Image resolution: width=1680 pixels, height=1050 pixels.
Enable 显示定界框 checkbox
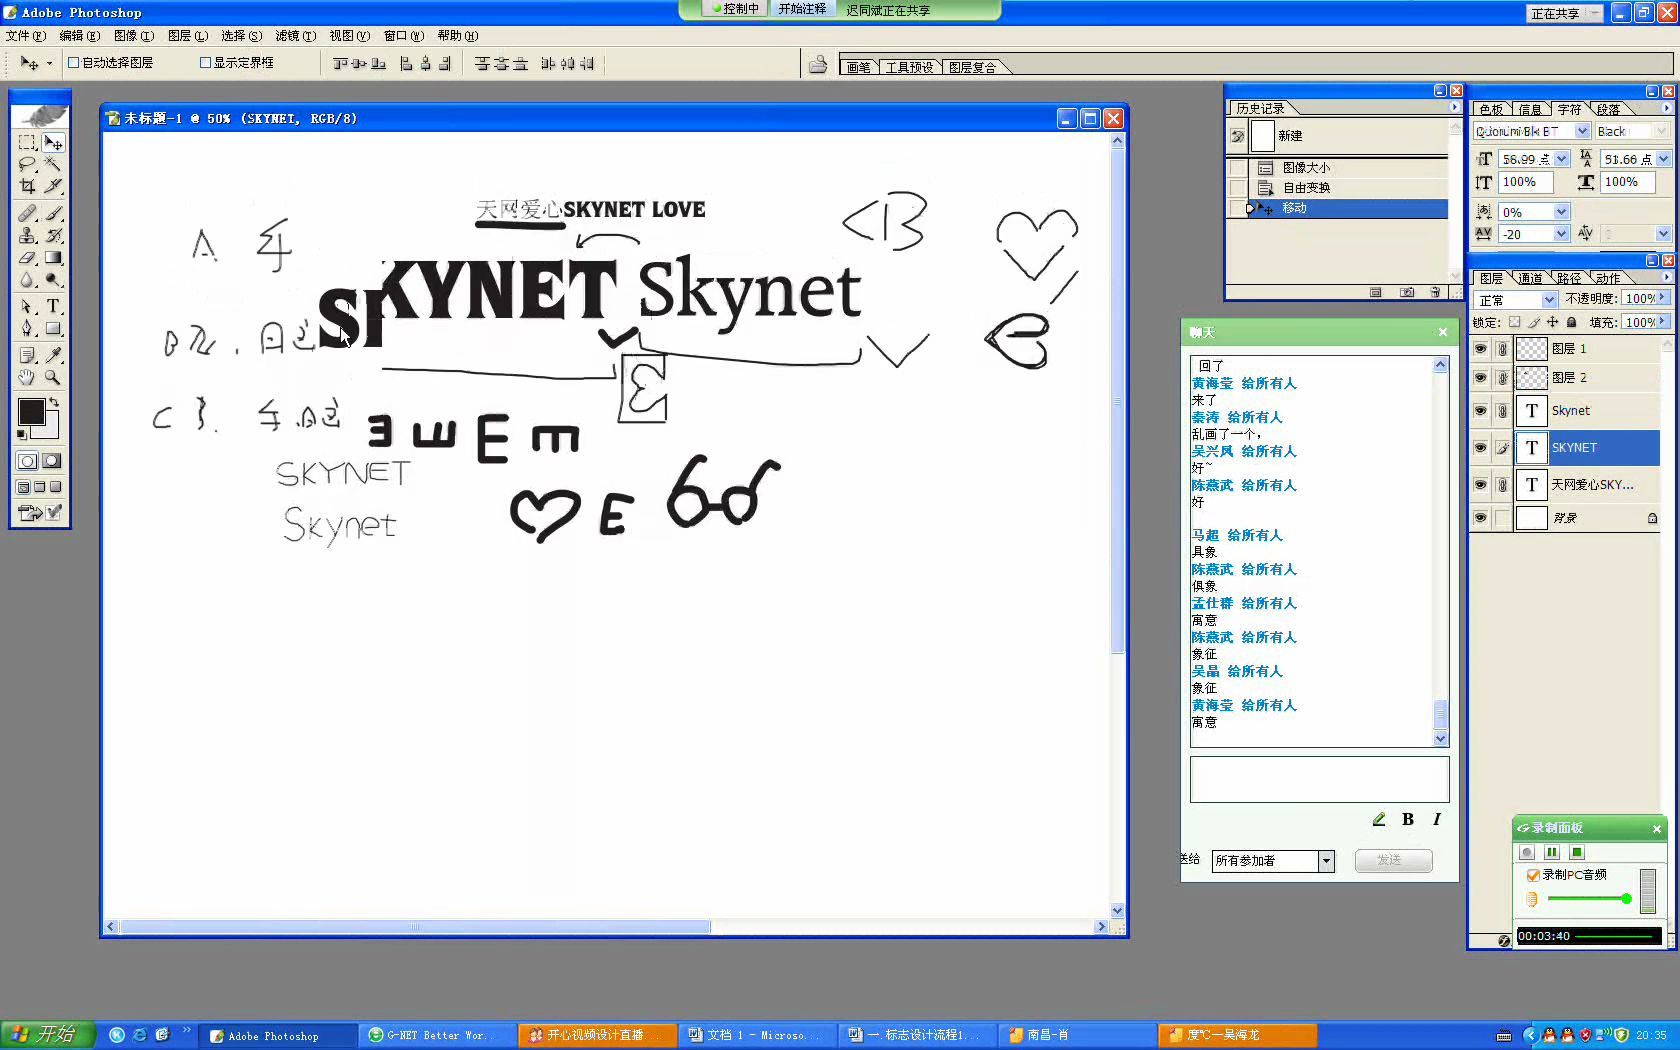point(205,62)
